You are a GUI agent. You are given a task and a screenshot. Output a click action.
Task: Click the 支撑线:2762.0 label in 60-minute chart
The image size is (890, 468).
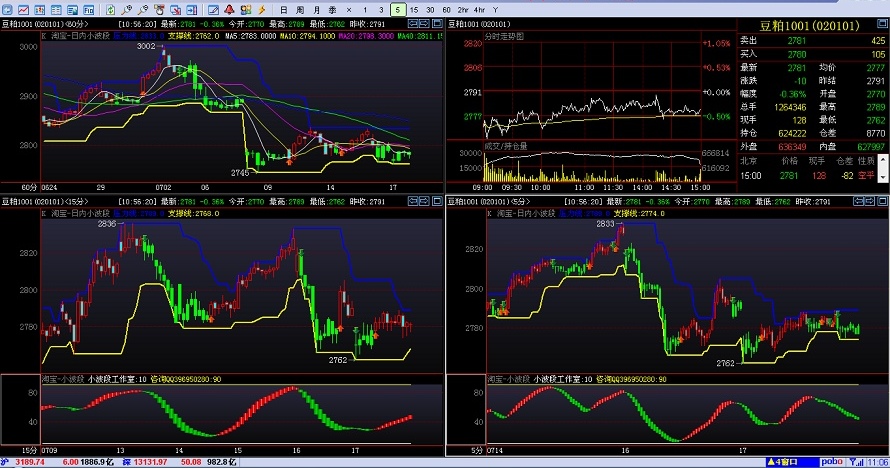(194, 36)
